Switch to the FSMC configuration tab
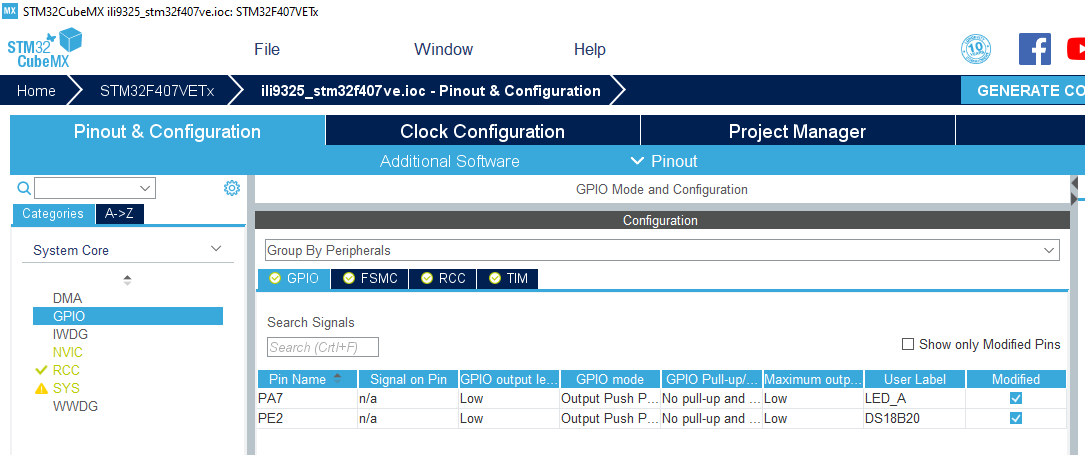Screen dimensions: 1085x455 tap(370, 279)
